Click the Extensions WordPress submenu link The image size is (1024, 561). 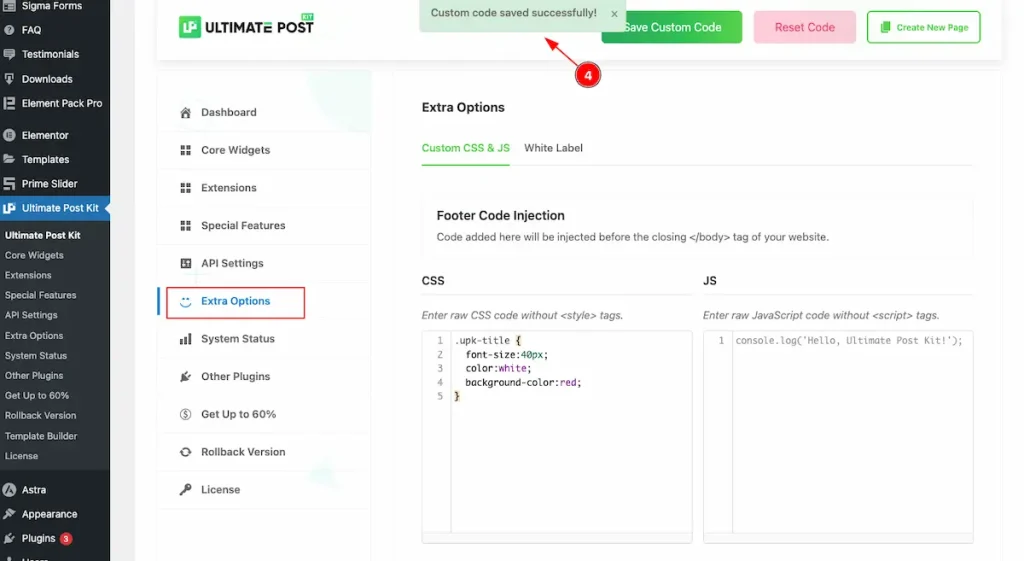28,276
